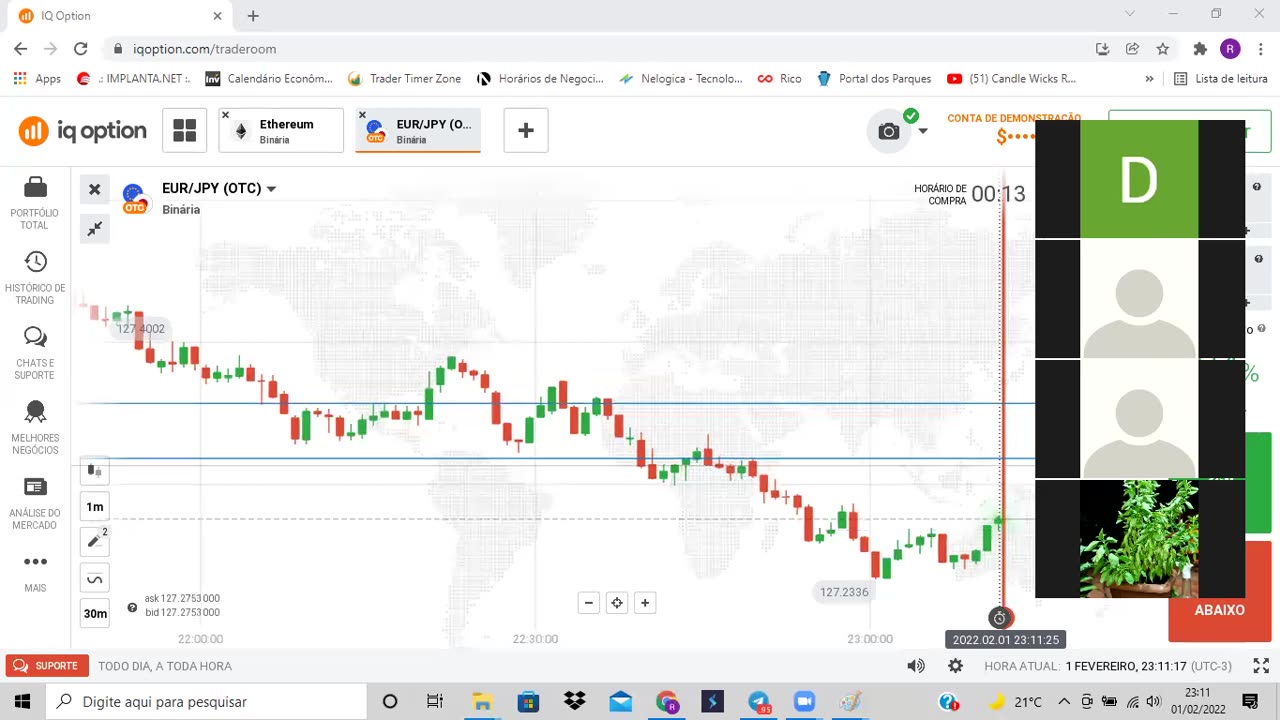The image size is (1280, 720).
Task: Open Zoom from the taskbar
Action: (804, 702)
